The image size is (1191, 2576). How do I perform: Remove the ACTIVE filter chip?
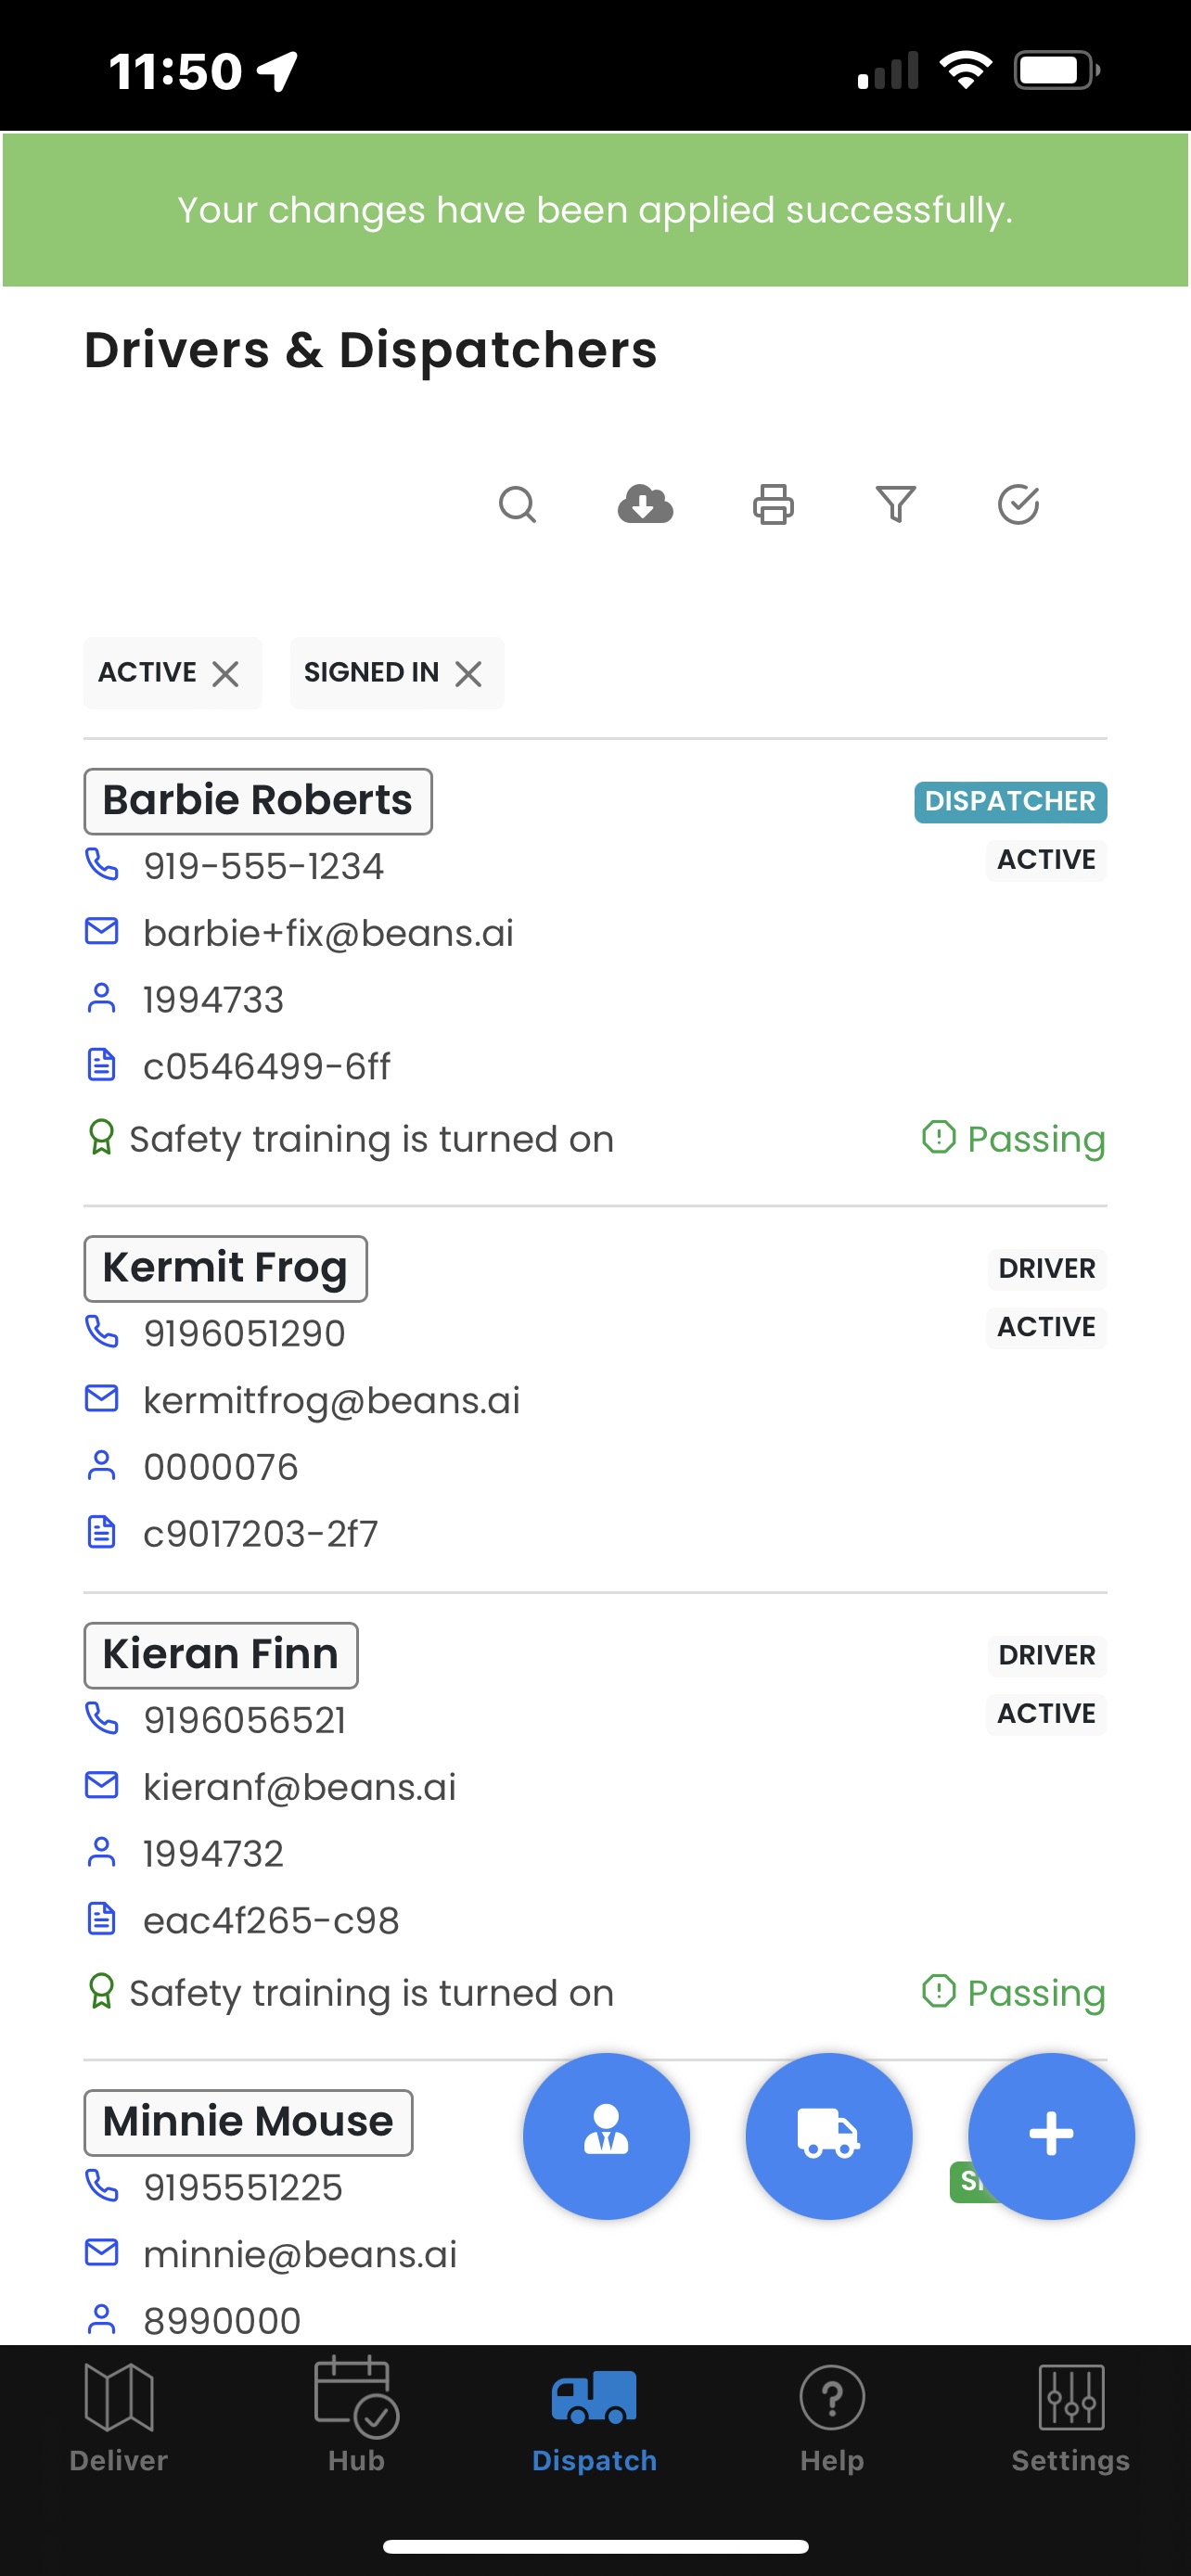[x=226, y=674]
